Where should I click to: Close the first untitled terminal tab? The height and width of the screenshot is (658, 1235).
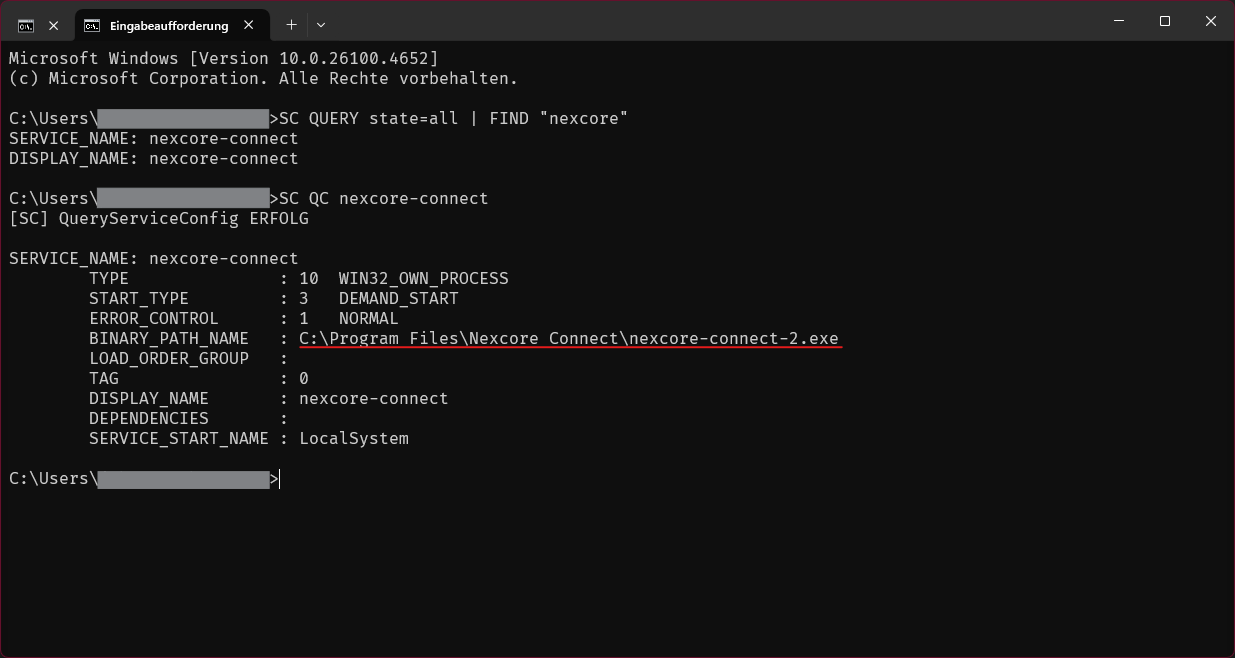pos(53,25)
